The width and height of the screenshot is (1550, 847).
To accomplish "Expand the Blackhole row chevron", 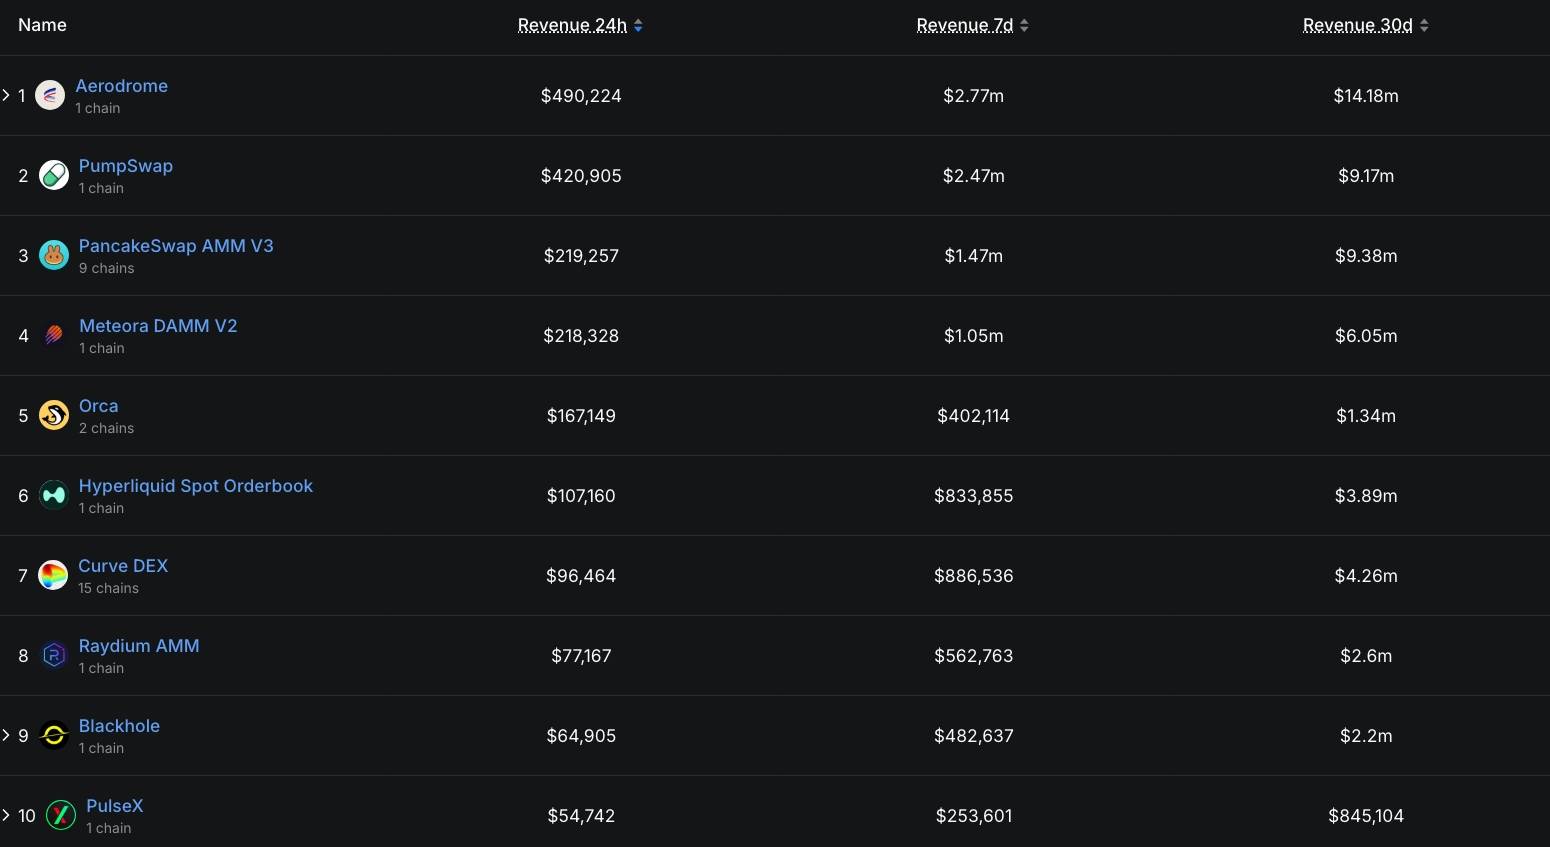I will tap(6, 735).
